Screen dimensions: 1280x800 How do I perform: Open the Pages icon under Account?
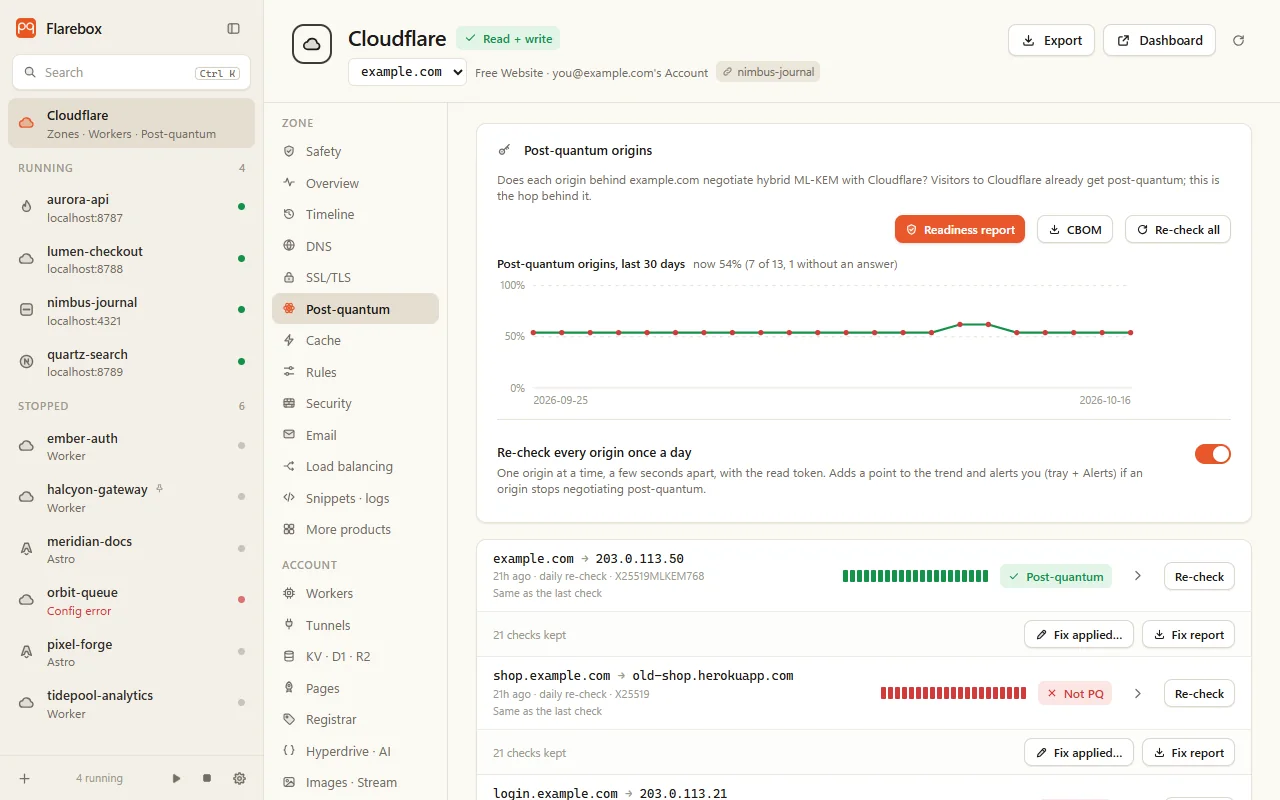point(289,688)
